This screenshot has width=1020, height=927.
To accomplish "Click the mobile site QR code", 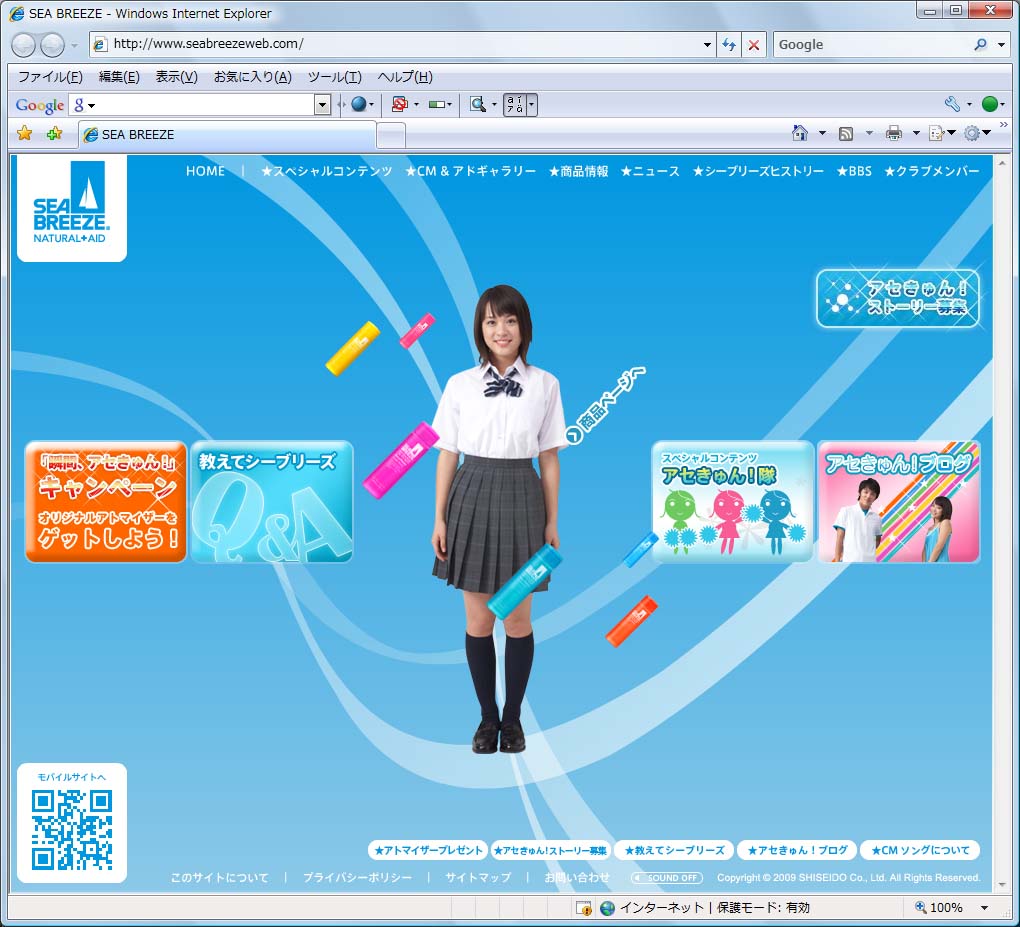I will (x=72, y=829).
